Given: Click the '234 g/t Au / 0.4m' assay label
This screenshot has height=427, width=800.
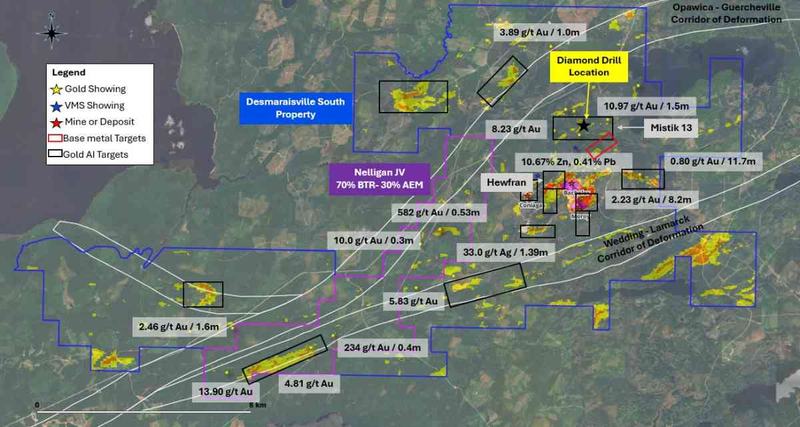Looking at the screenshot, I should (x=382, y=348).
